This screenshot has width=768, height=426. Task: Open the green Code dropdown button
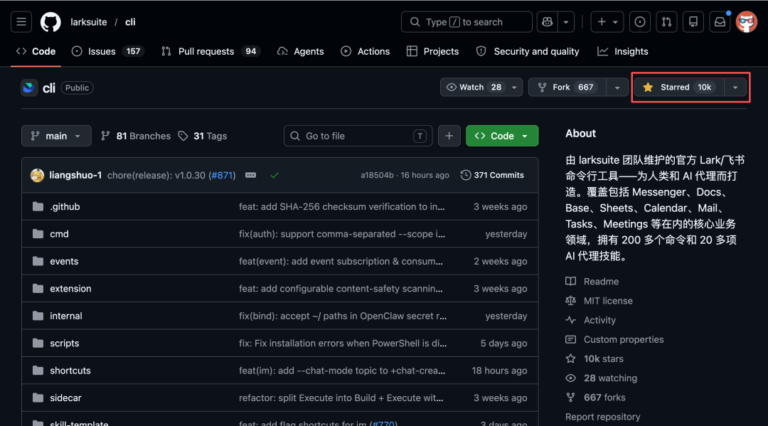click(x=502, y=136)
